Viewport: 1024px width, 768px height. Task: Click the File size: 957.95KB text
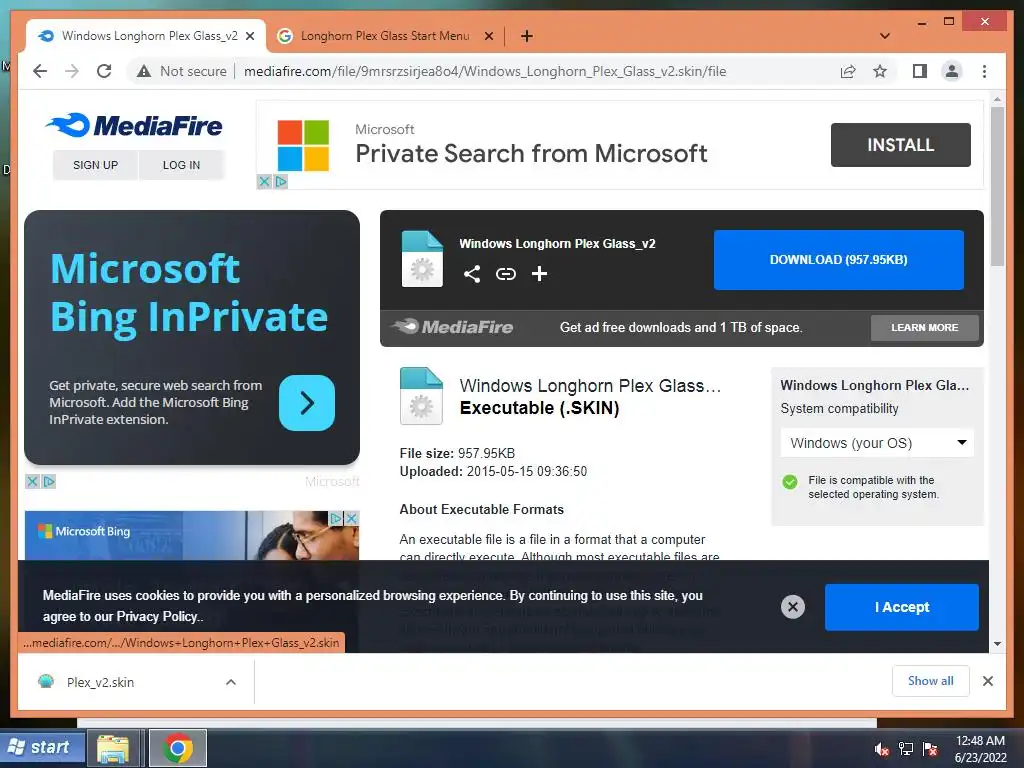pyautogui.click(x=457, y=453)
